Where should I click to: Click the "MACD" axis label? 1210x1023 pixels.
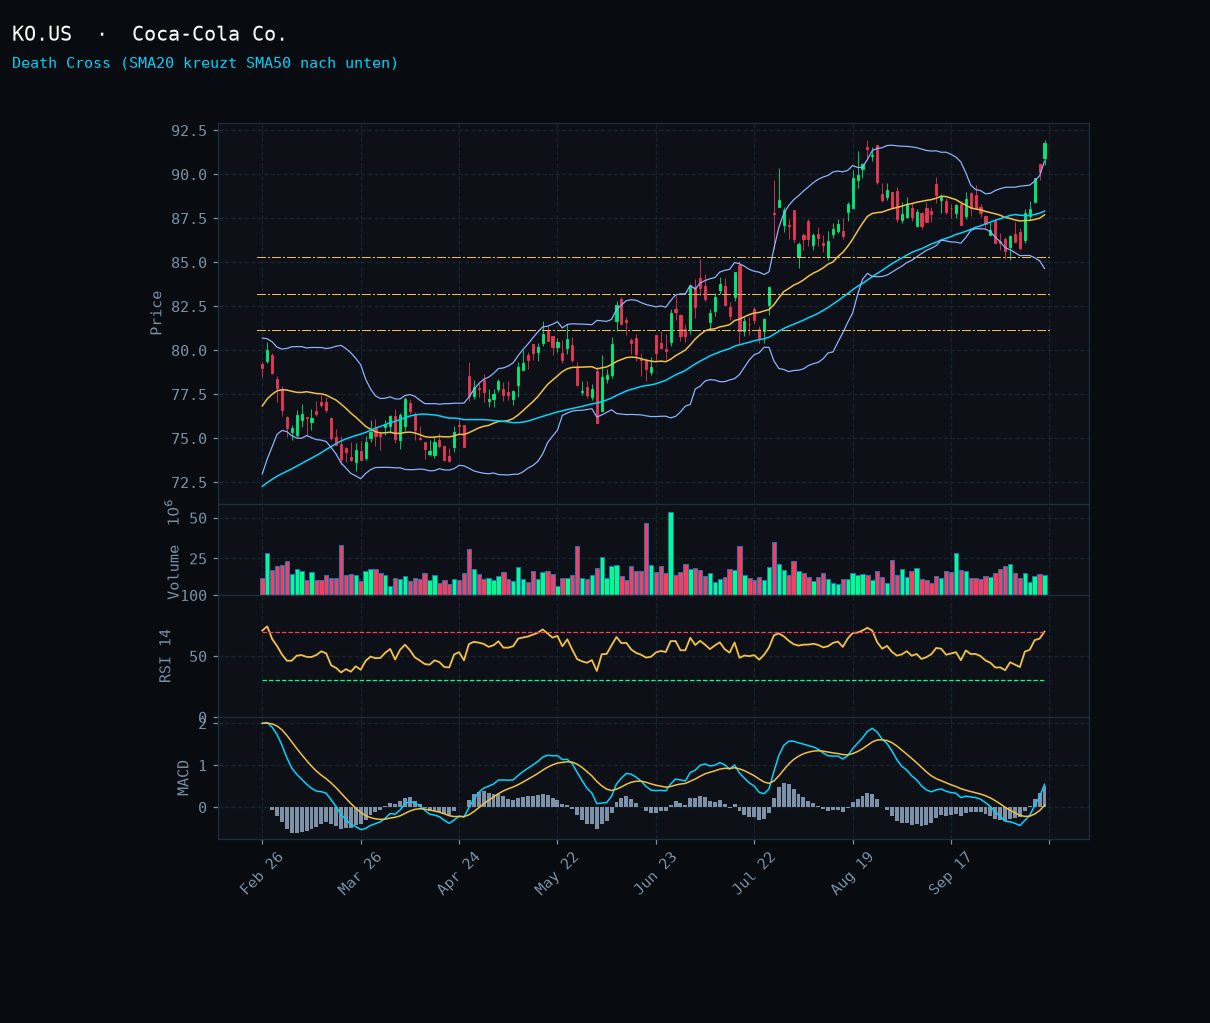183,777
